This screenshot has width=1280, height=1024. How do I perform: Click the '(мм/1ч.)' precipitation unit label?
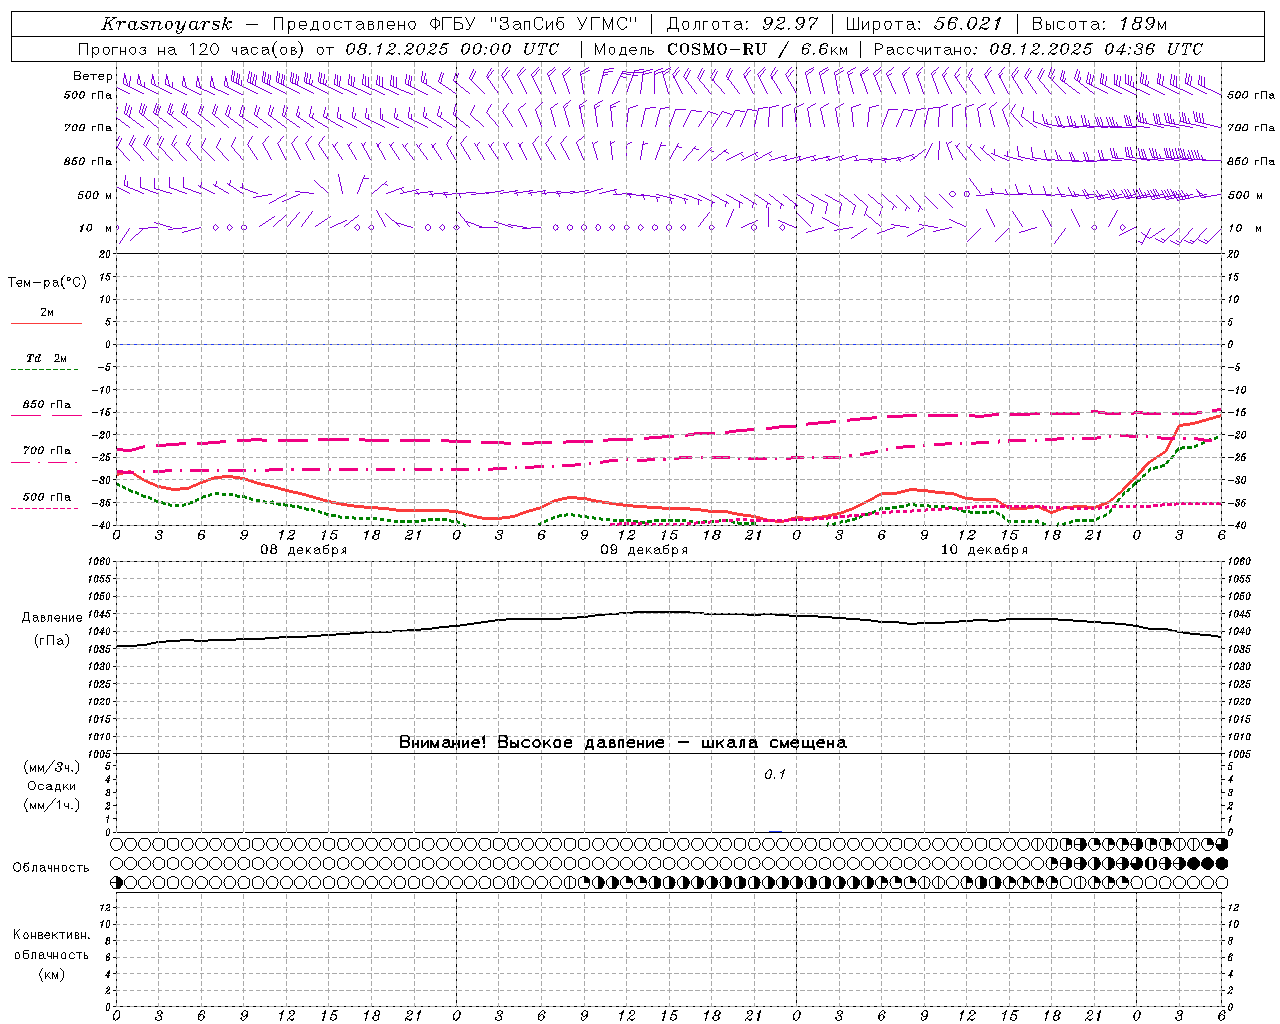click(52, 805)
